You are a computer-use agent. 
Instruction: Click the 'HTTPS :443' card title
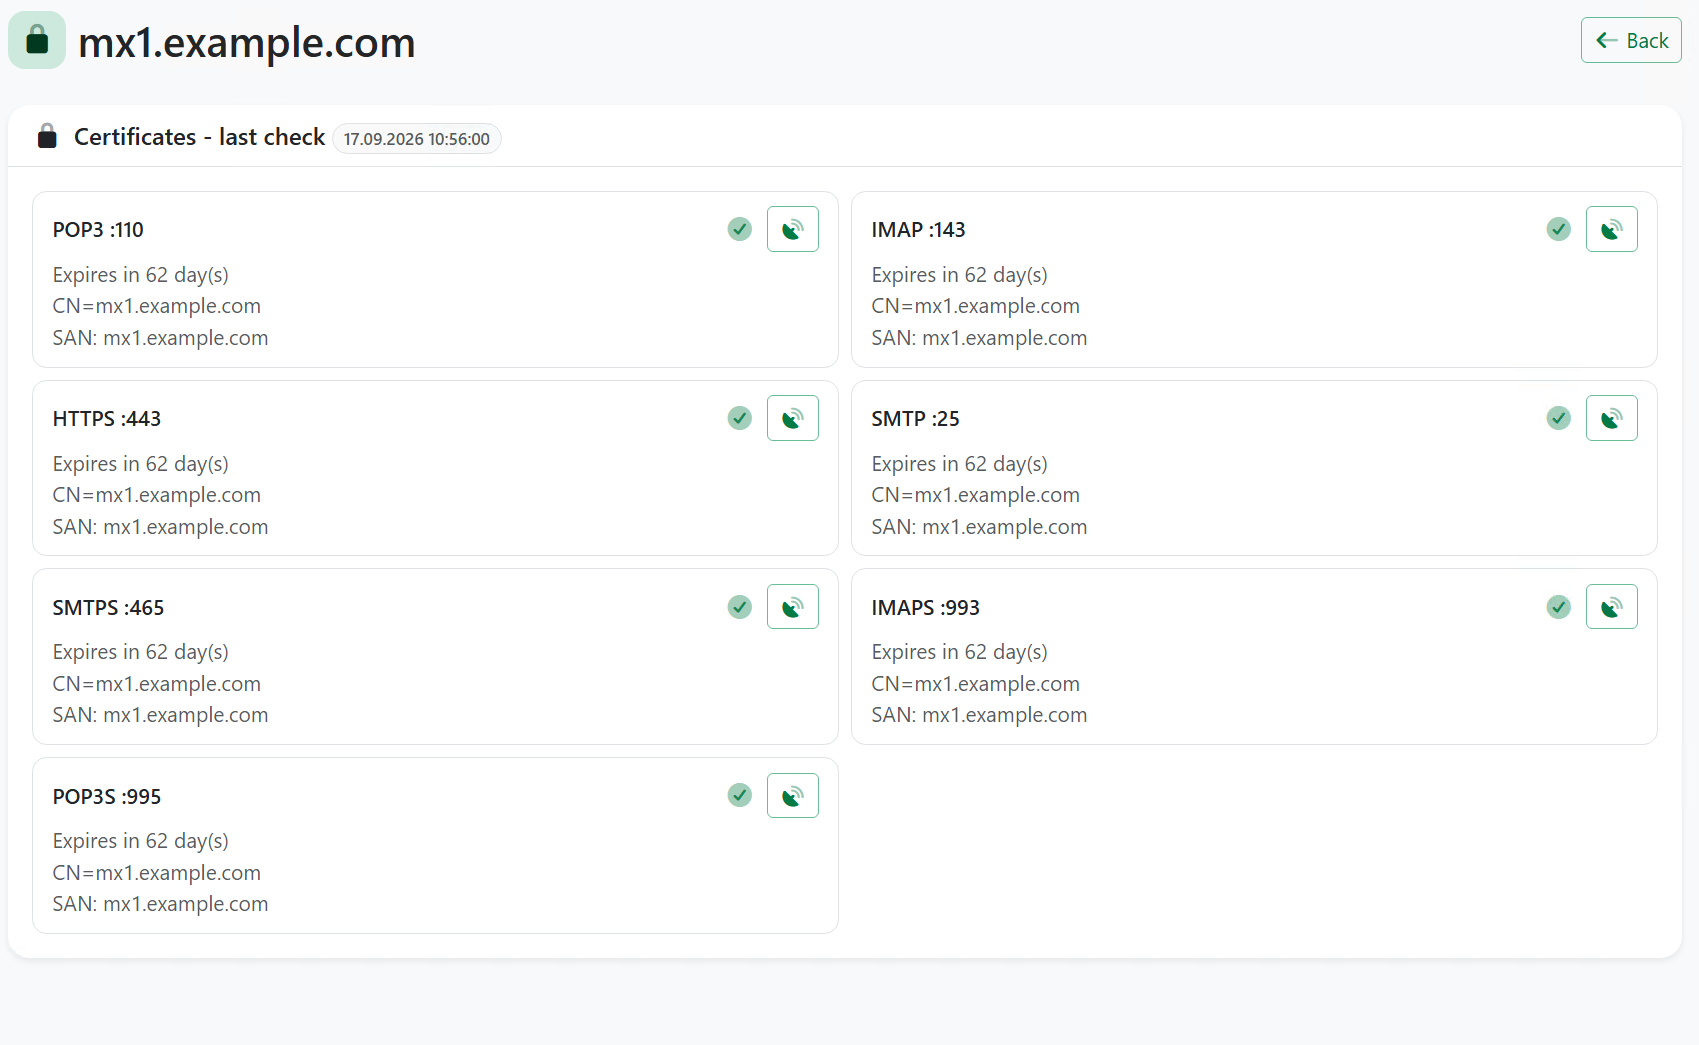coord(107,419)
